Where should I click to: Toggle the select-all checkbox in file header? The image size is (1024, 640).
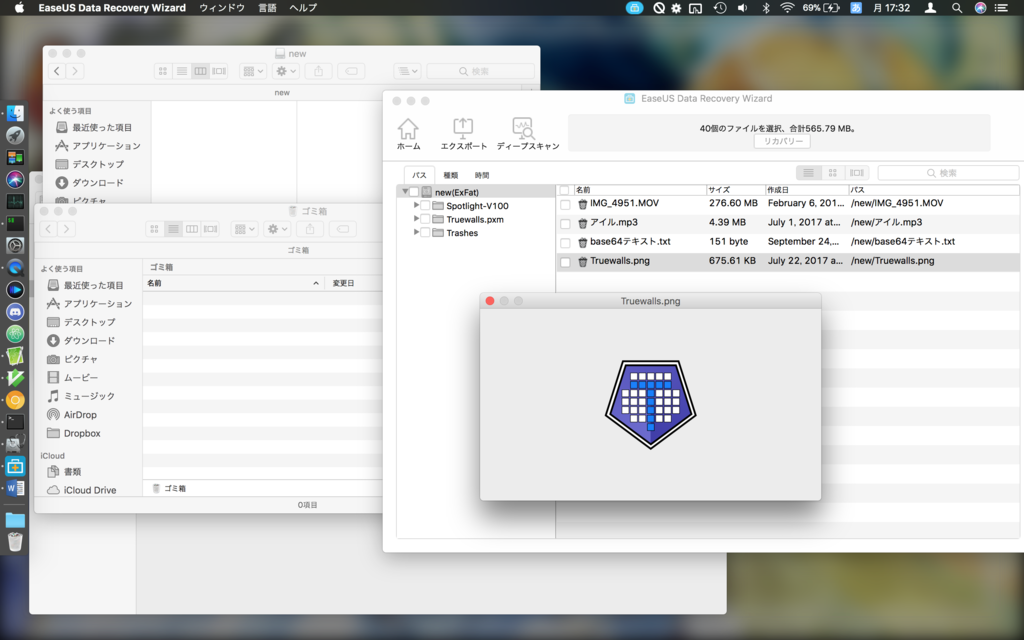pyautogui.click(x=564, y=190)
